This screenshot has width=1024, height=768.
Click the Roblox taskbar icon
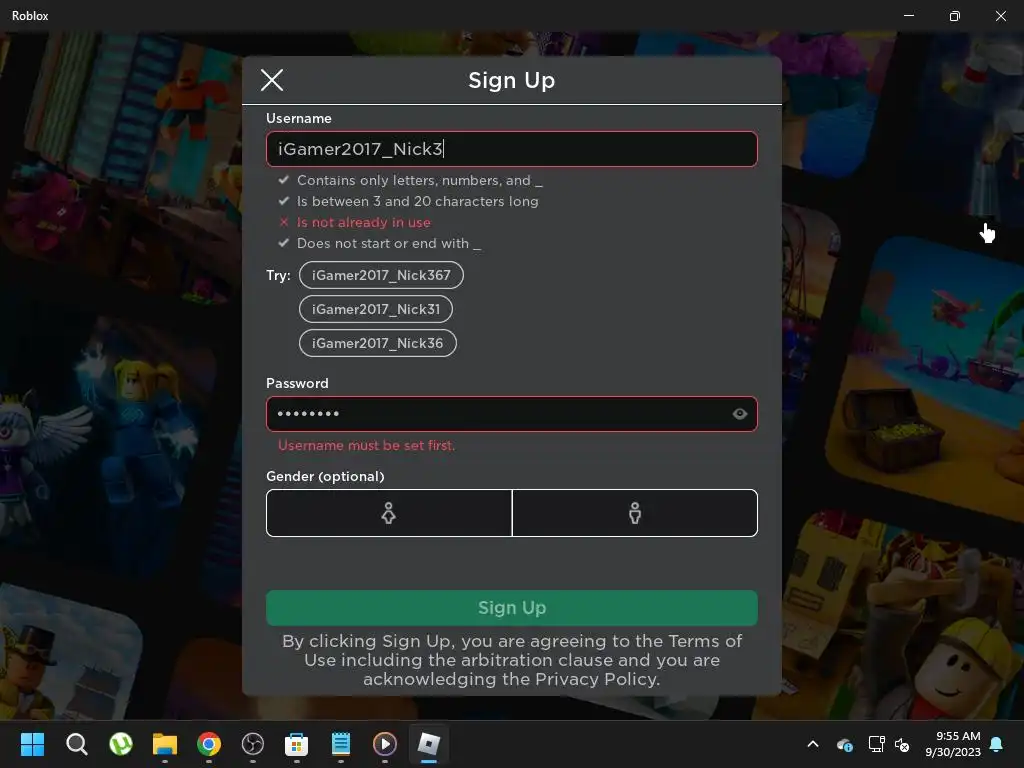pos(428,744)
